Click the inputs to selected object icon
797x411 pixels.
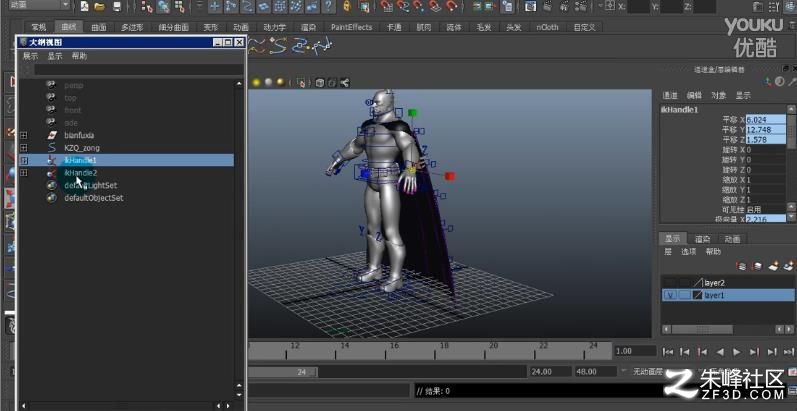tap(477, 6)
